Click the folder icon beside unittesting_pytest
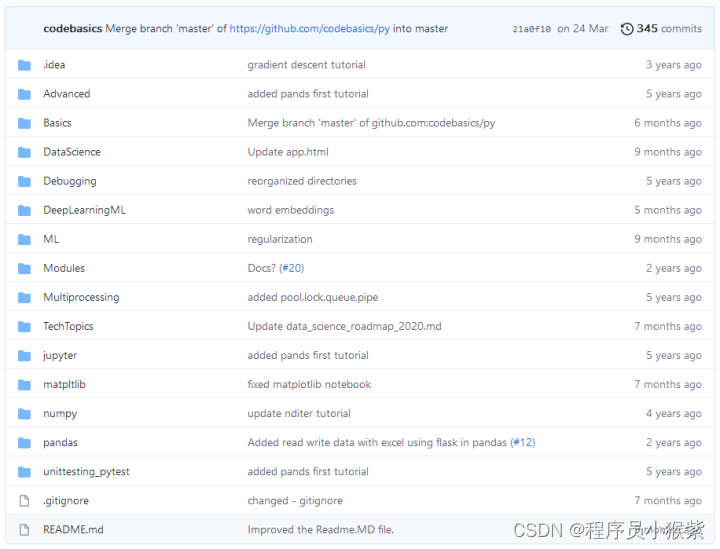720x549 pixels. pos(24,472)
